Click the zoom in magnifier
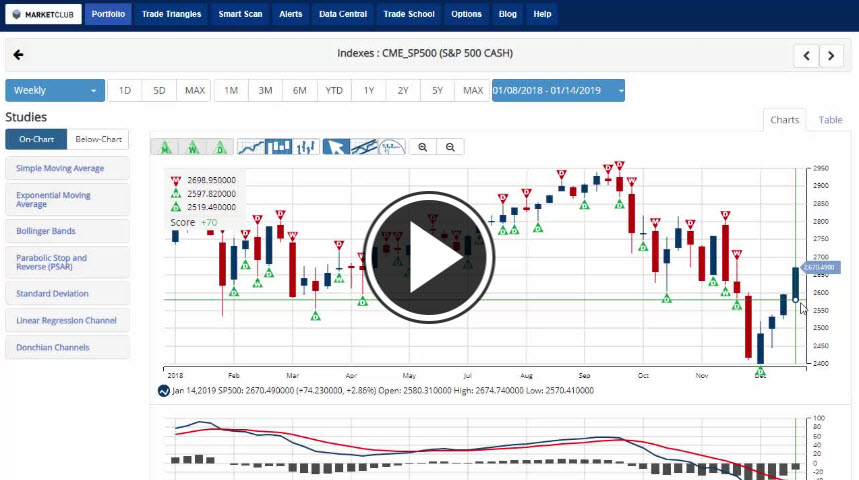859x480 pixels. 423,147
